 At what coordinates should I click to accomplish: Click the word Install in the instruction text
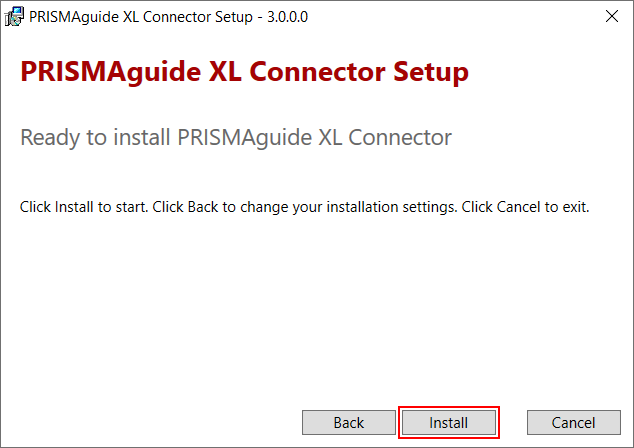(69, 208)
